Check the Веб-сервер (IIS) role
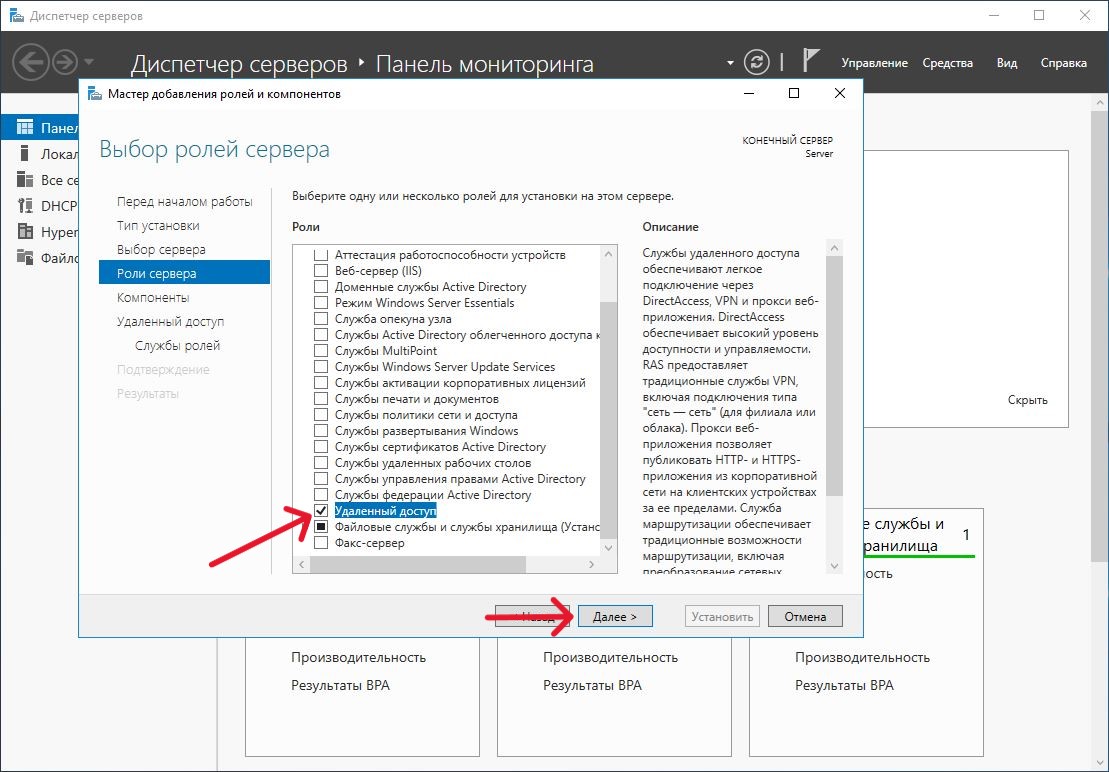This screenshot has height=772, width=1109. tap(321, 271)
